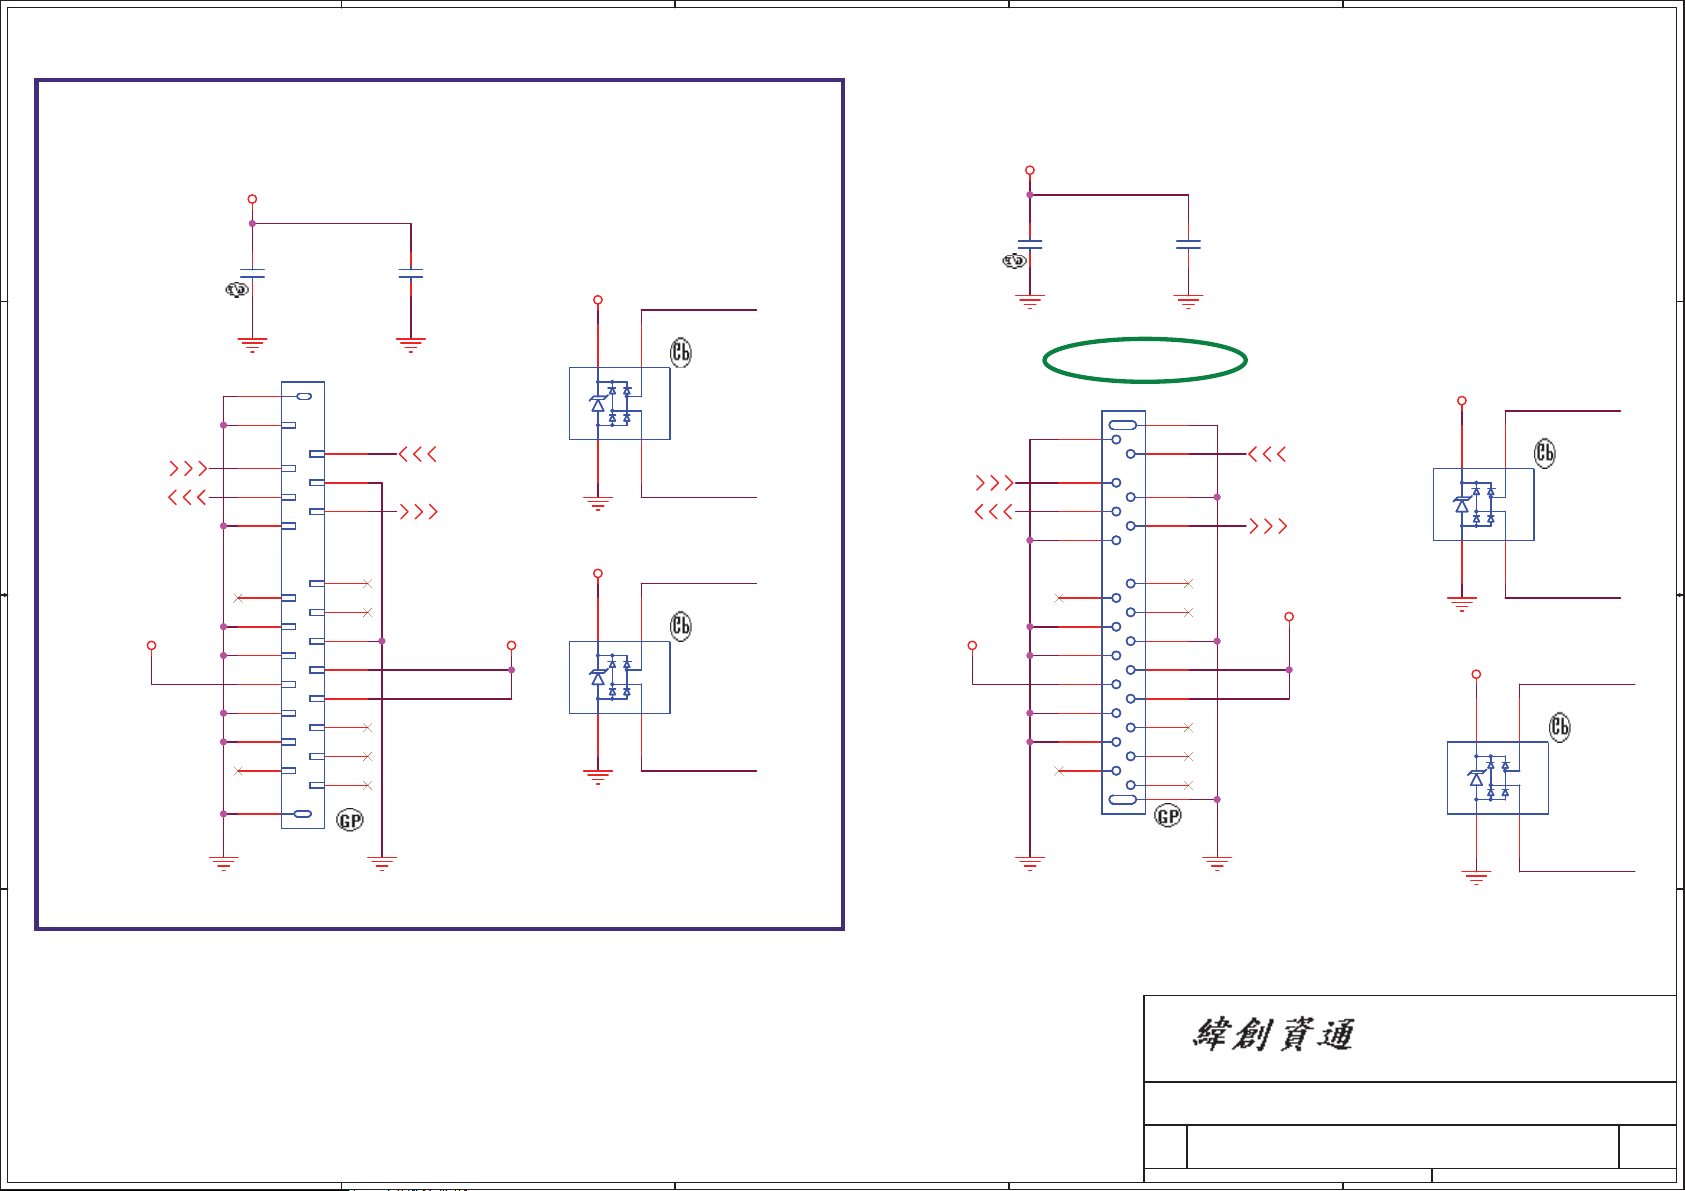Click the GP marker beside the right connector
This screenshot has width=1685, height=1191.
(x=1168, y=816)
